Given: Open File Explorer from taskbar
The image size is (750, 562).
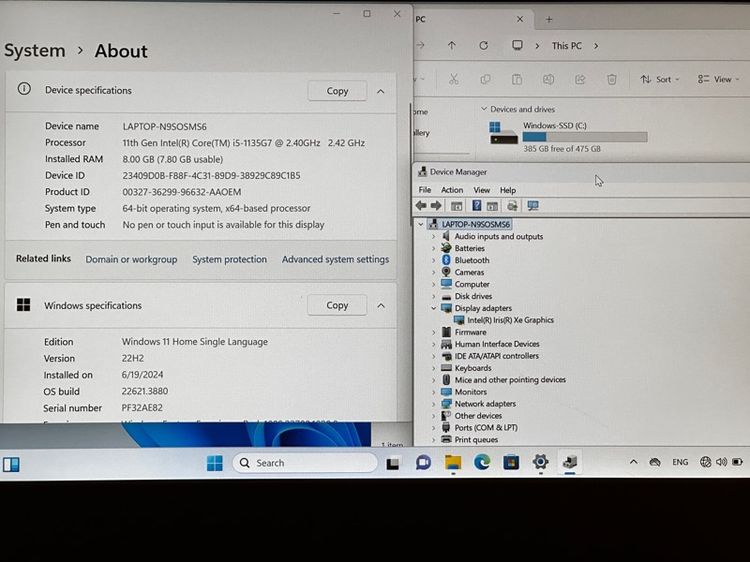Looking at the screenshot, I should 452,463.
